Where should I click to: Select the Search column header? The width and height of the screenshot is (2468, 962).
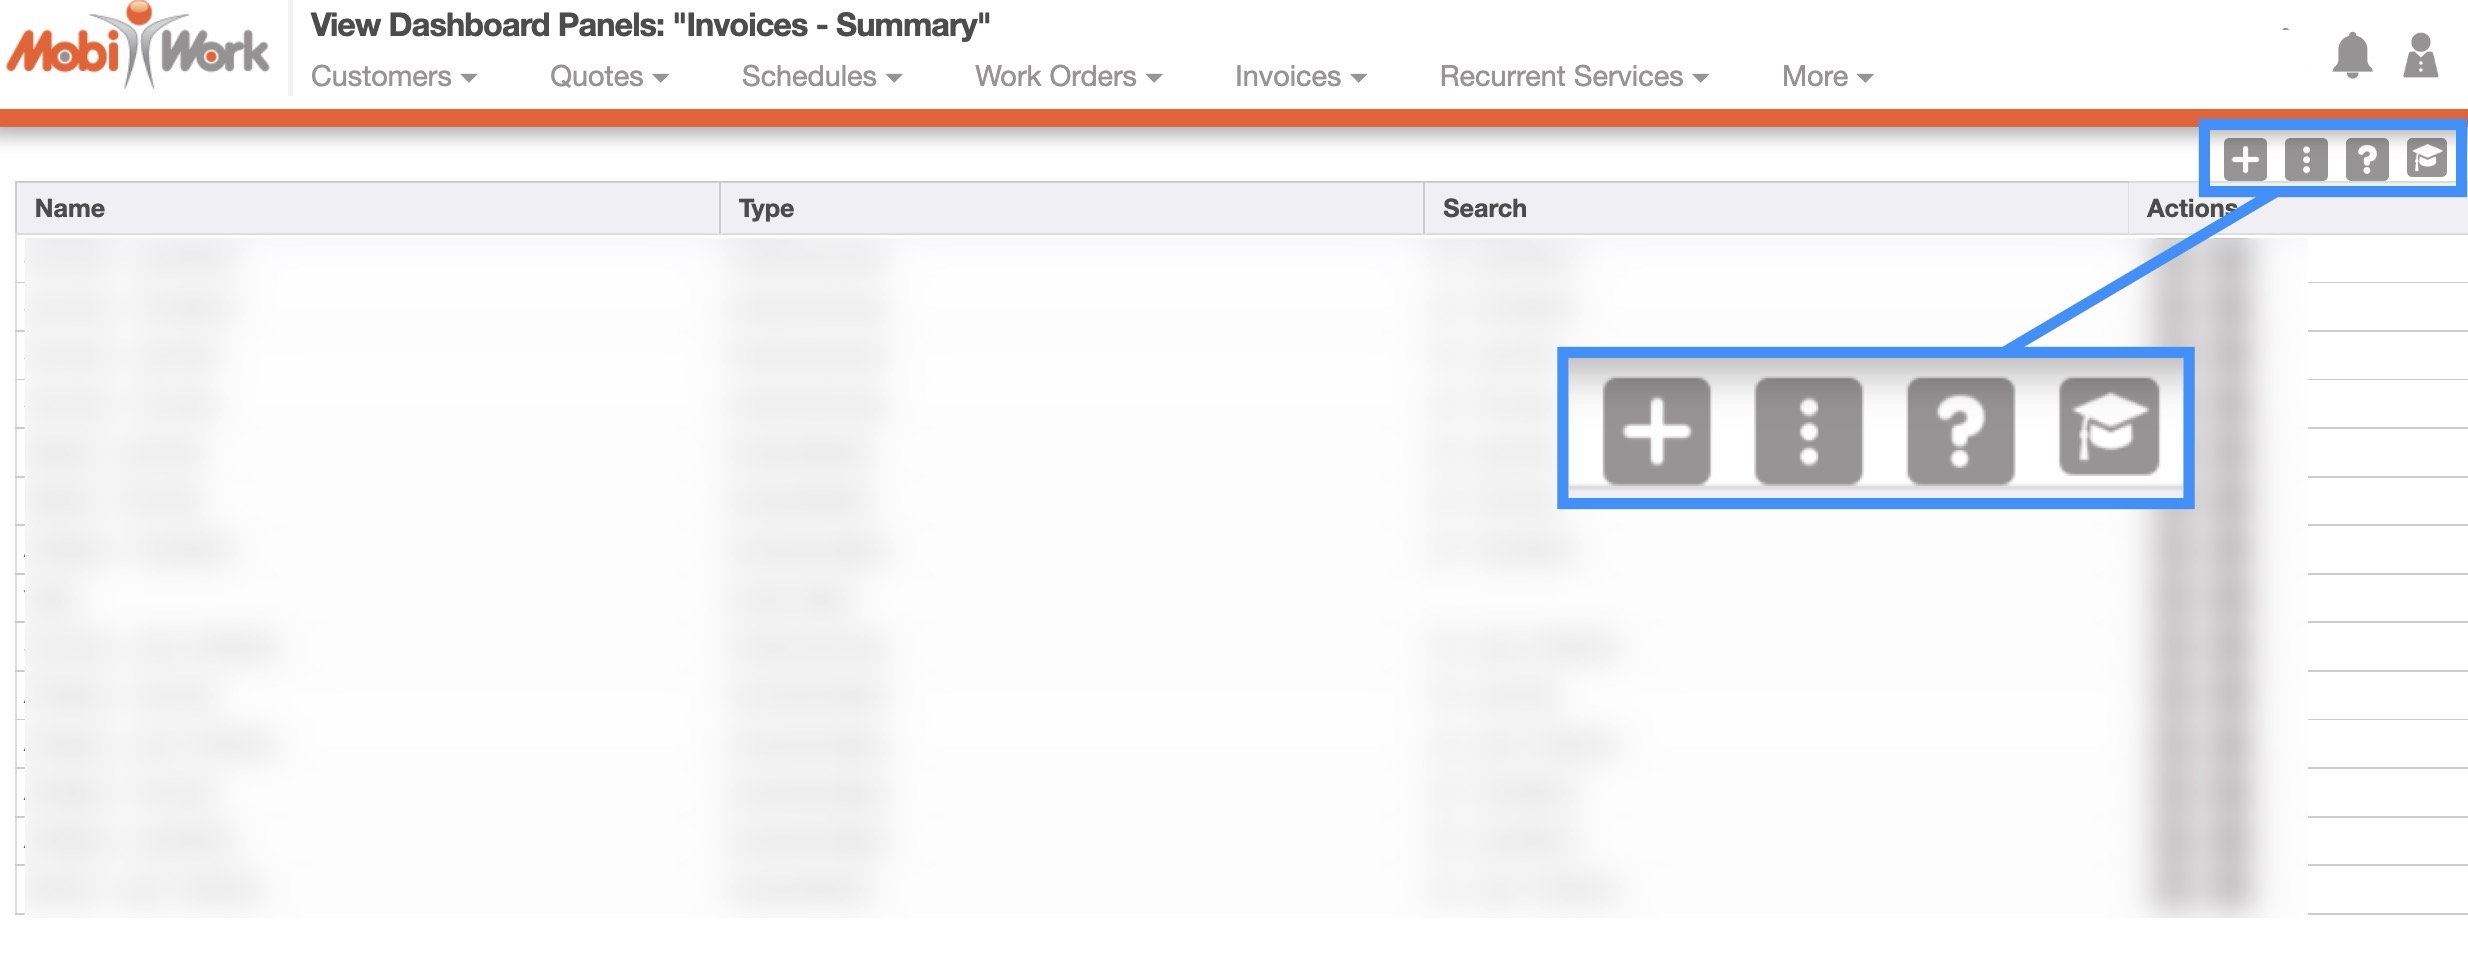pyautogui.click(x=1484, y=208)
